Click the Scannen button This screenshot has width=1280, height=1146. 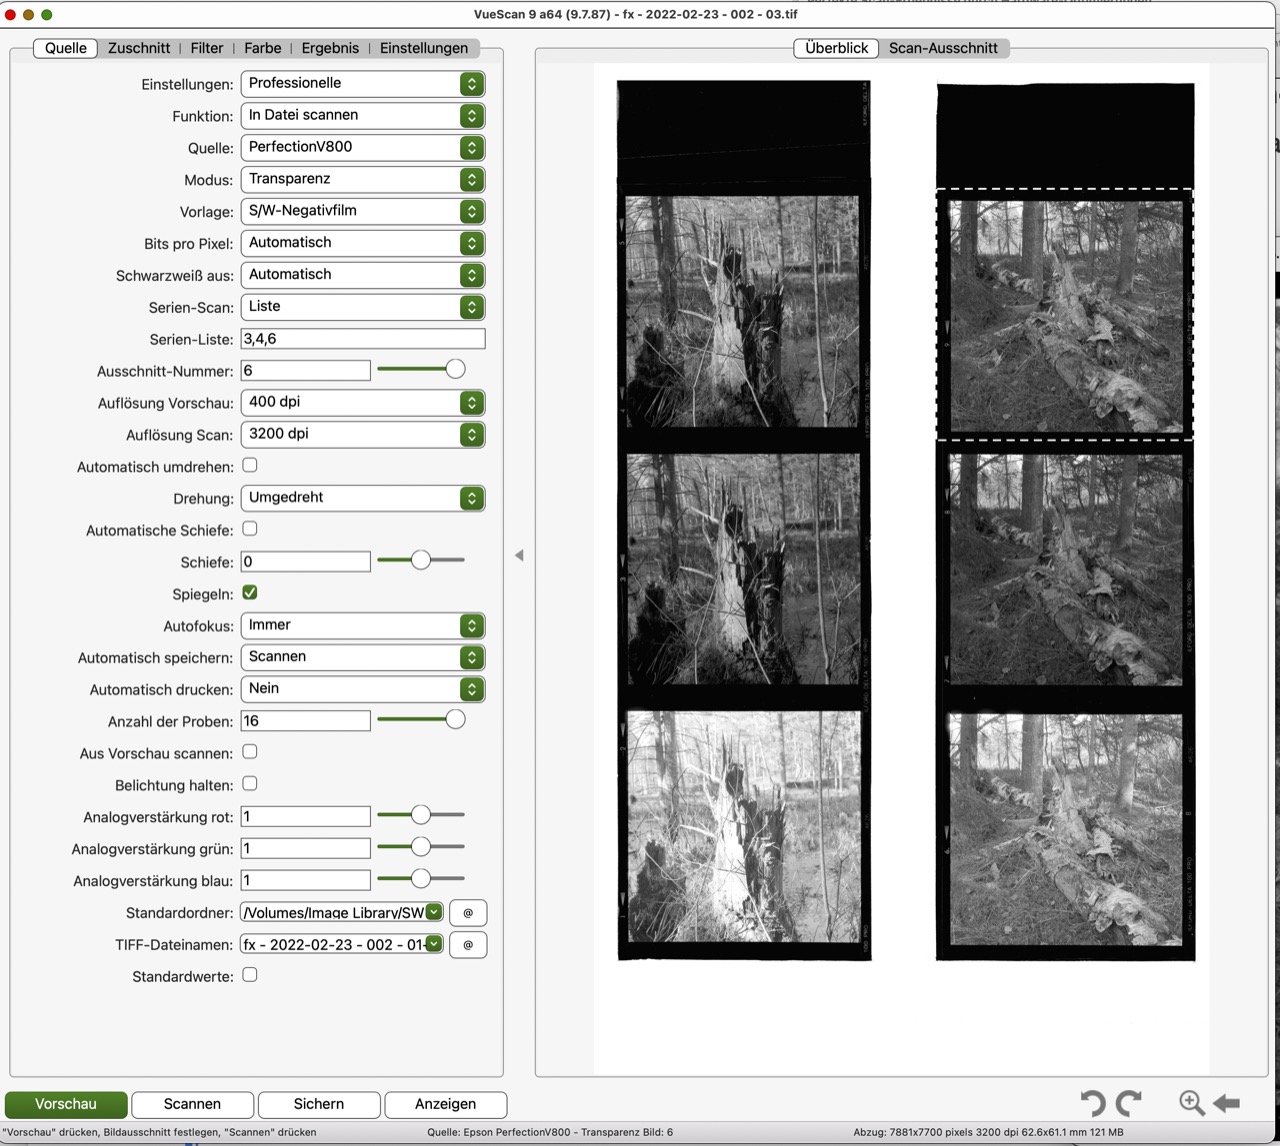click(x=192, y=1104)
